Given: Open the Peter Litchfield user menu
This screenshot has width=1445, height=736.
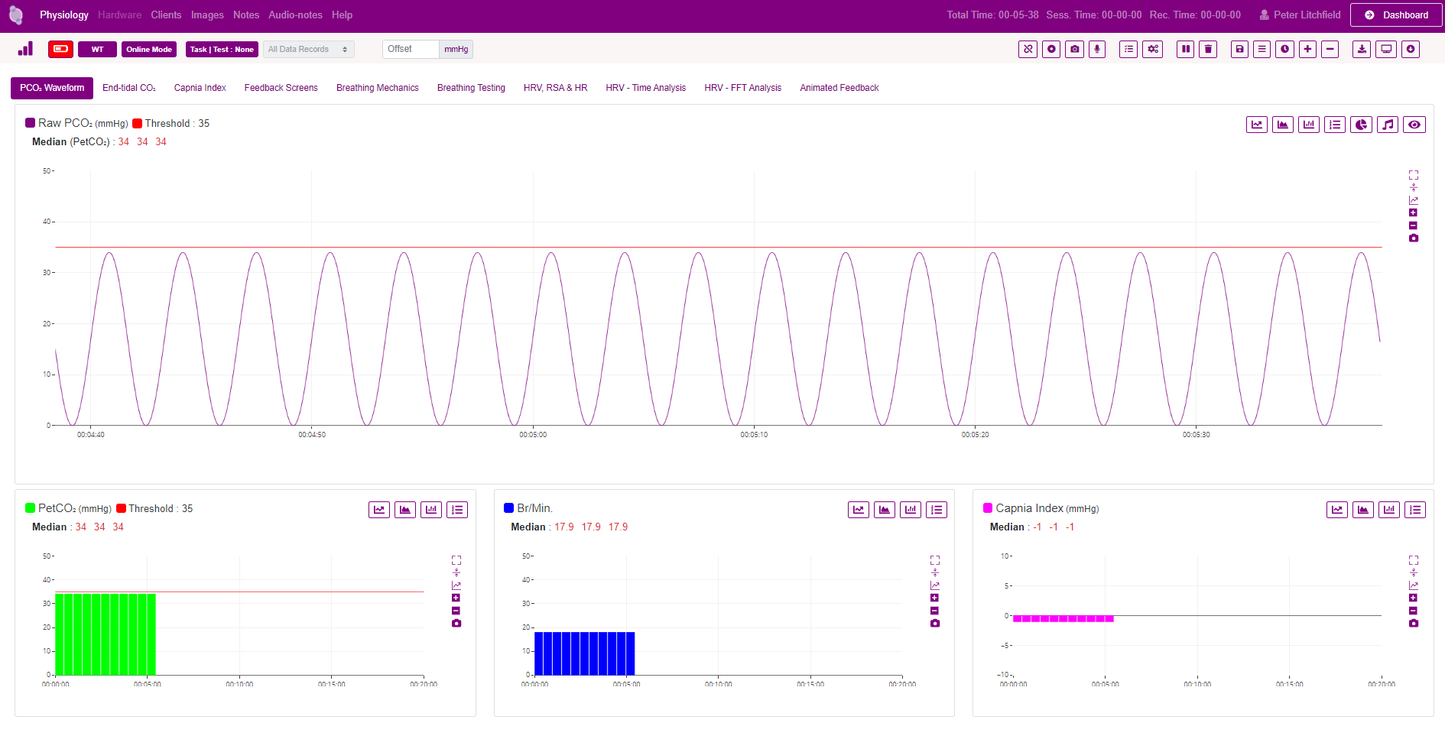Looking at the screenshot, I should tap(1300, 15).
